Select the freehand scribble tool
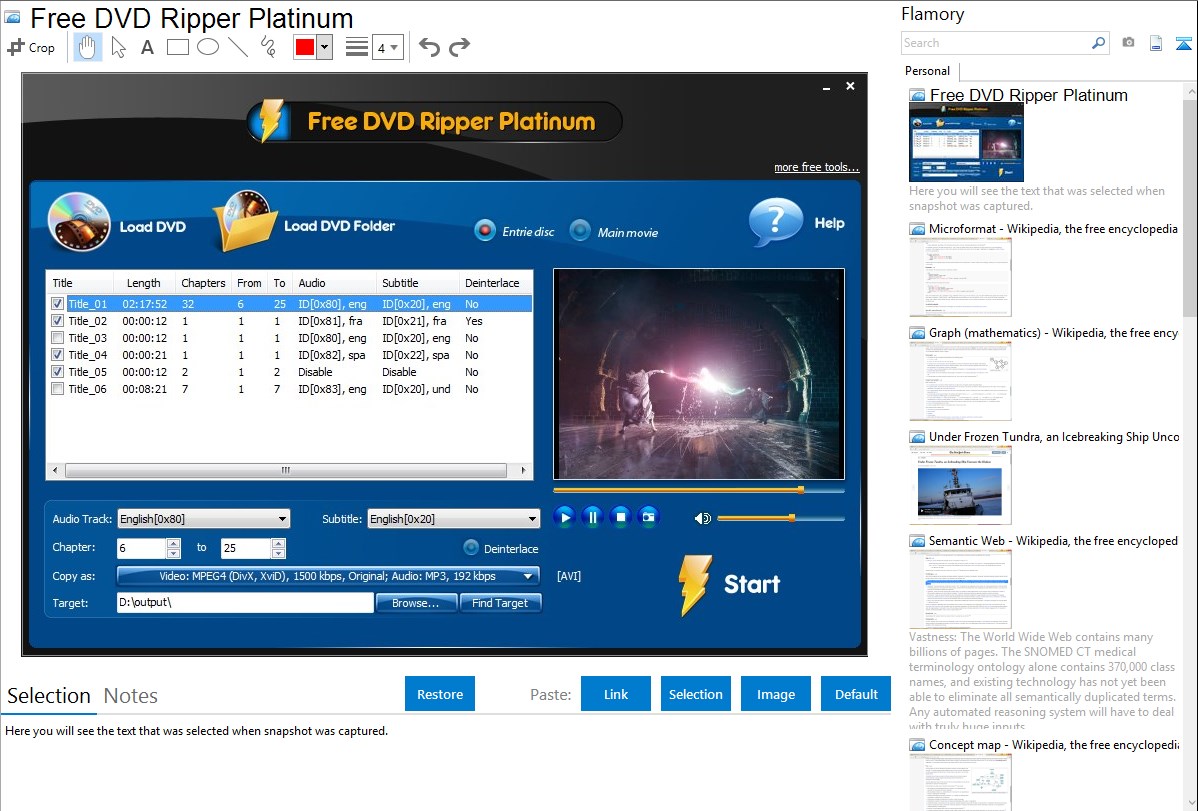The width and height of the screenshot is (1198, 811). pos(268,47)
